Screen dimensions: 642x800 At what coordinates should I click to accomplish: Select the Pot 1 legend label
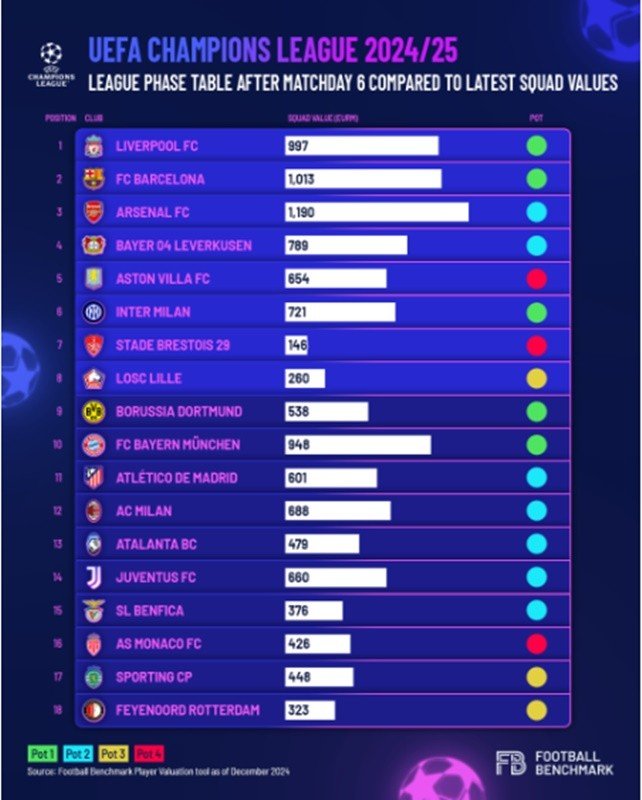pyautogui.click(x=42, y=754)
